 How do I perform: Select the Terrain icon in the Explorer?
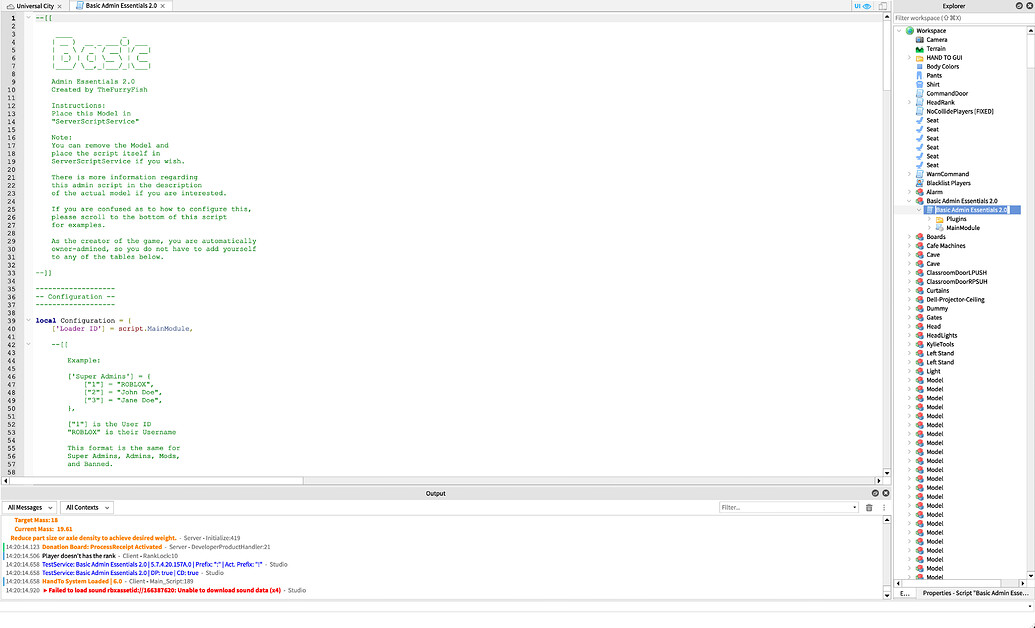(919, 49)
